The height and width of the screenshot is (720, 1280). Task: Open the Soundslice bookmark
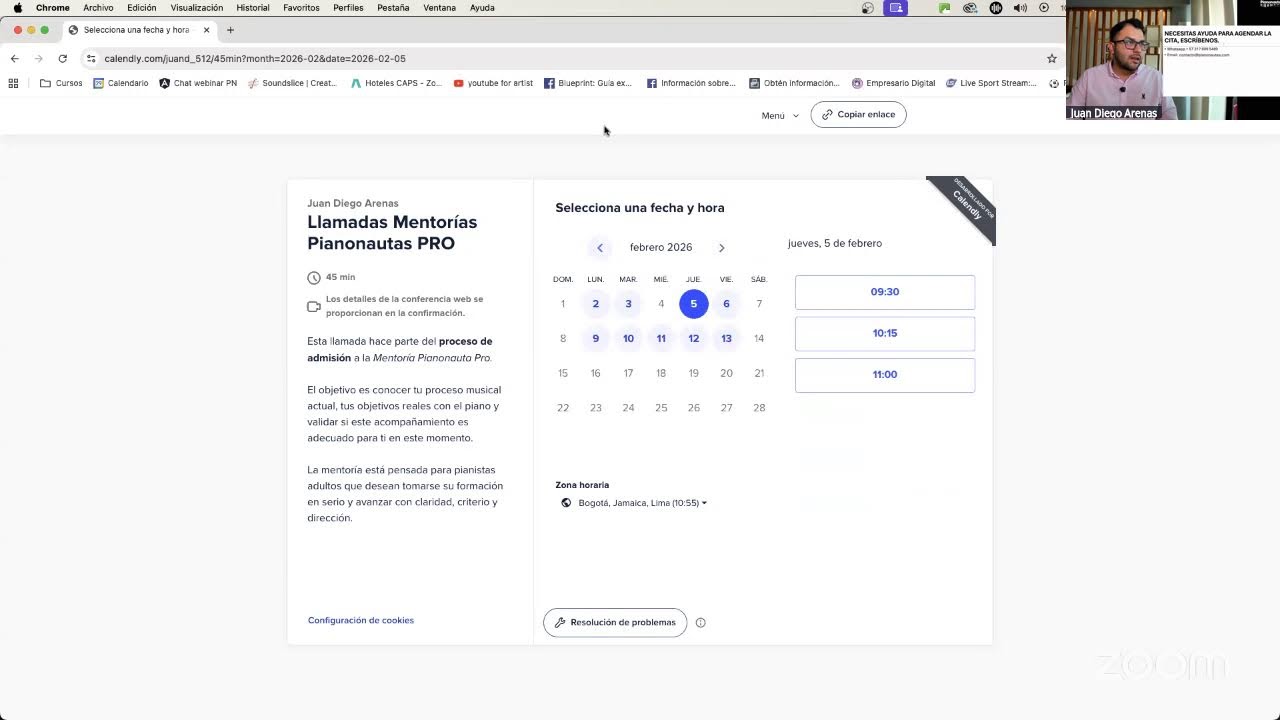[x=293, y=83]
